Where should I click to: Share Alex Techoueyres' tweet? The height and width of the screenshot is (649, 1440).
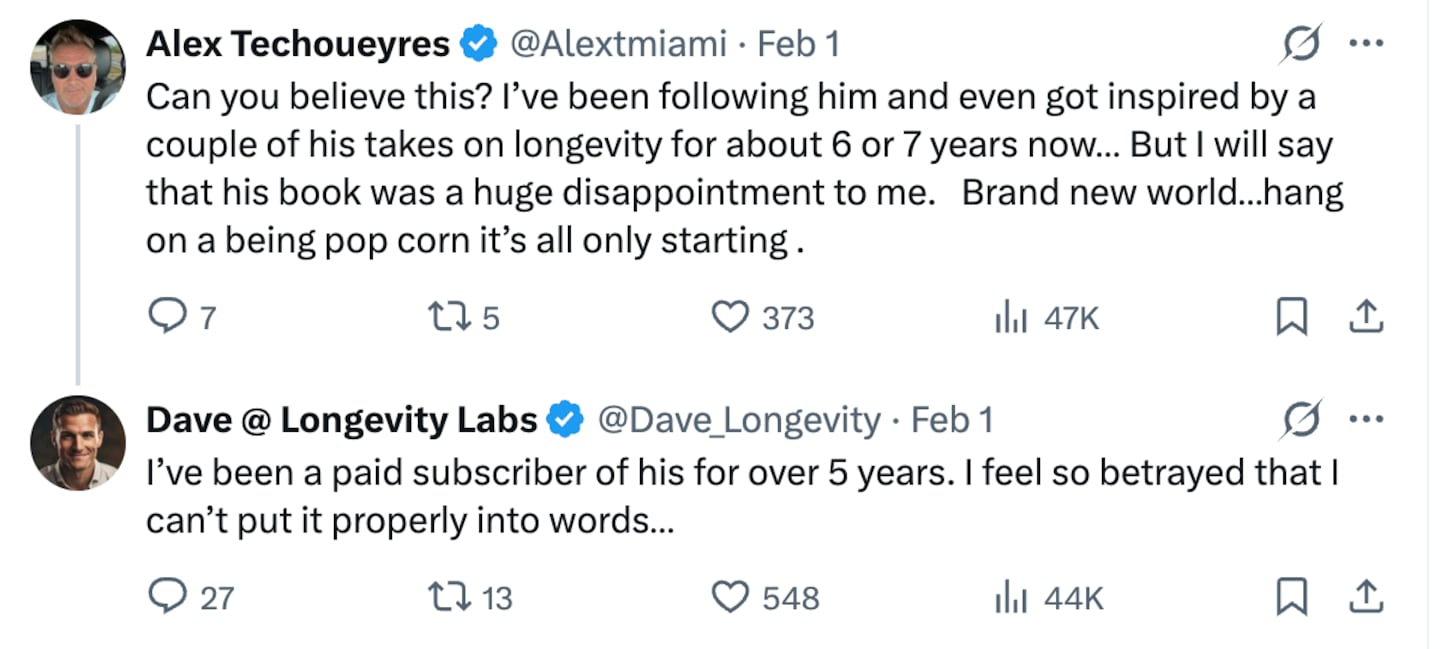coord(1365,317)
